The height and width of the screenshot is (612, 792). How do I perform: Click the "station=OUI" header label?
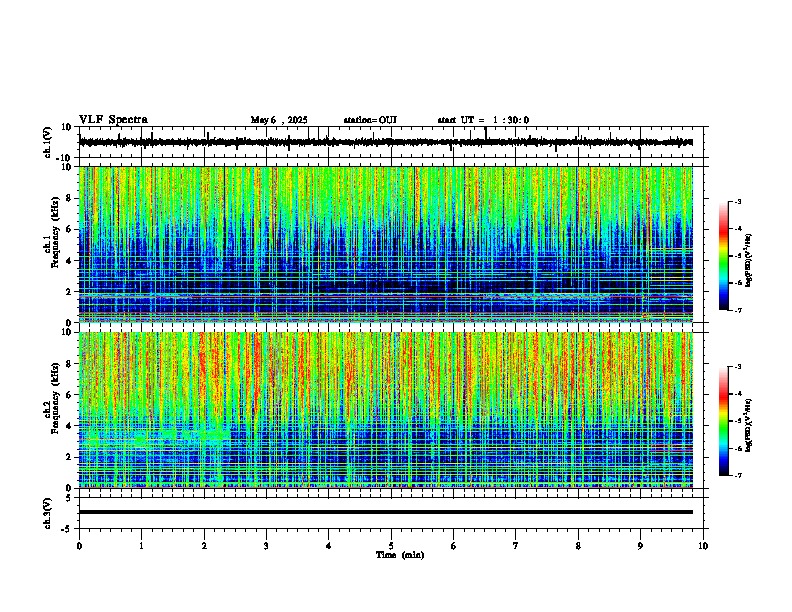[370, 120]
